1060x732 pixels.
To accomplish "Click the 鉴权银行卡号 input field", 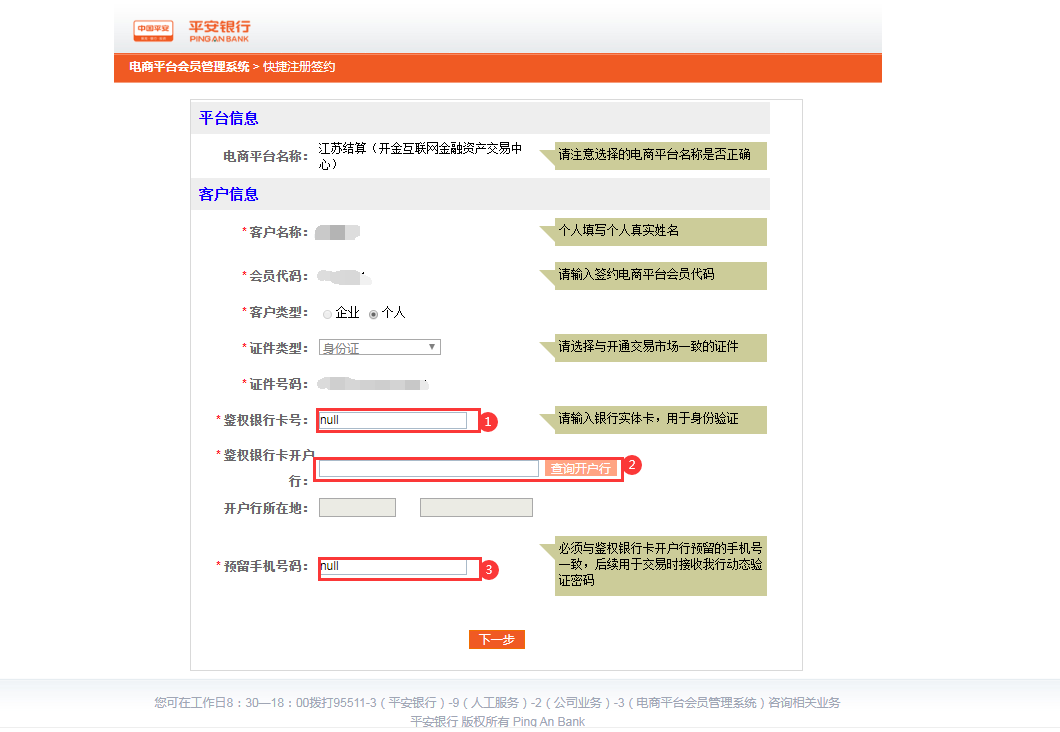I will 393,420.
